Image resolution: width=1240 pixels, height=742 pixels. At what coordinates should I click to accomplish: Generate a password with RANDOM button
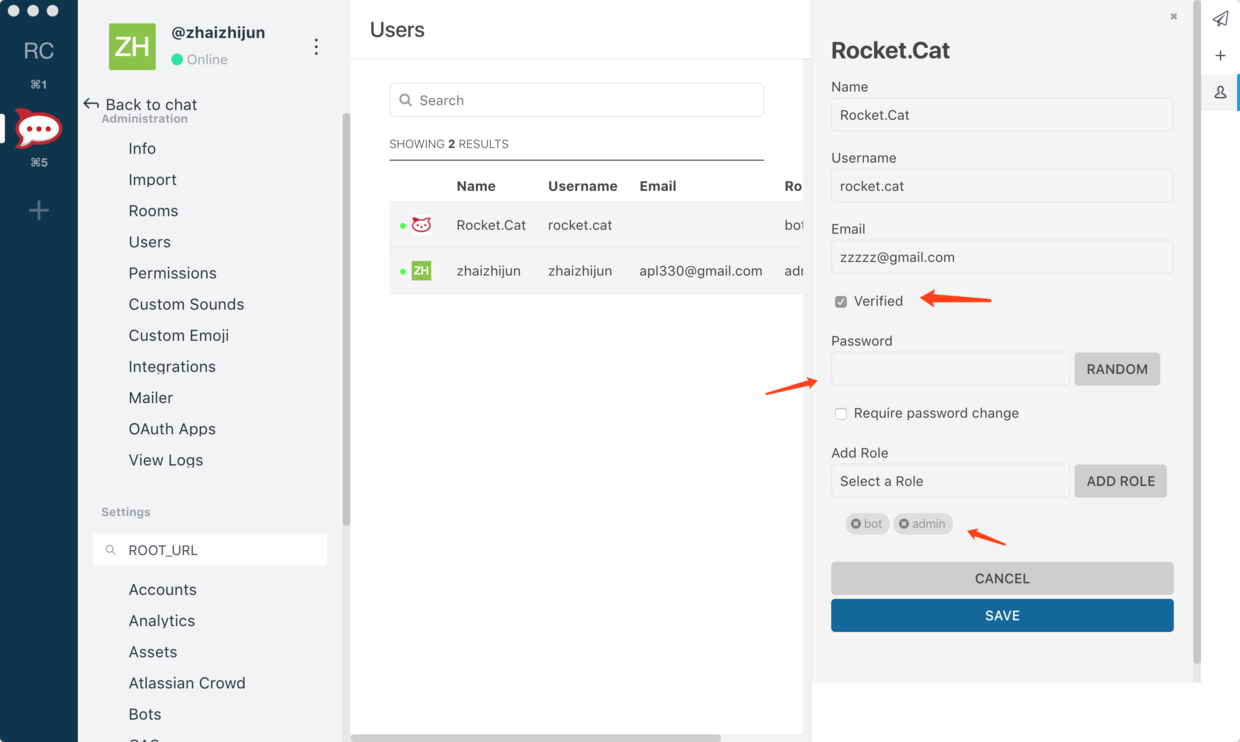pyautogui.click(x=1116, y=369)
